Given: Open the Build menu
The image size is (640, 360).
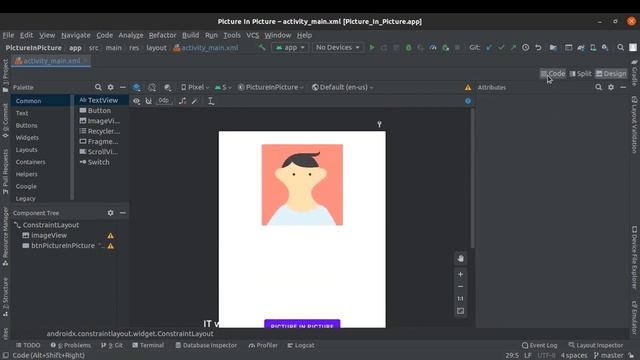Looking at the screenshot, I should click(x=190, y=35).
